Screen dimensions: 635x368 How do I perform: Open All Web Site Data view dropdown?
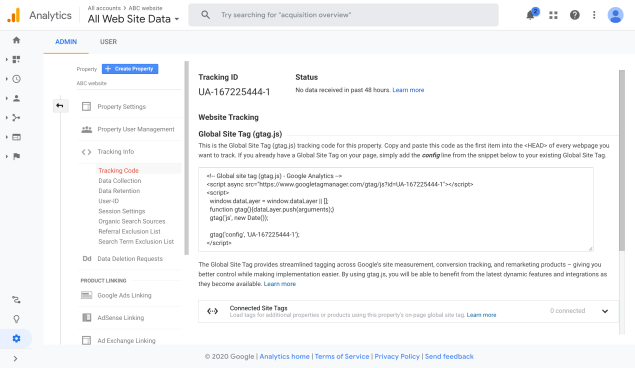click(134, 19)
